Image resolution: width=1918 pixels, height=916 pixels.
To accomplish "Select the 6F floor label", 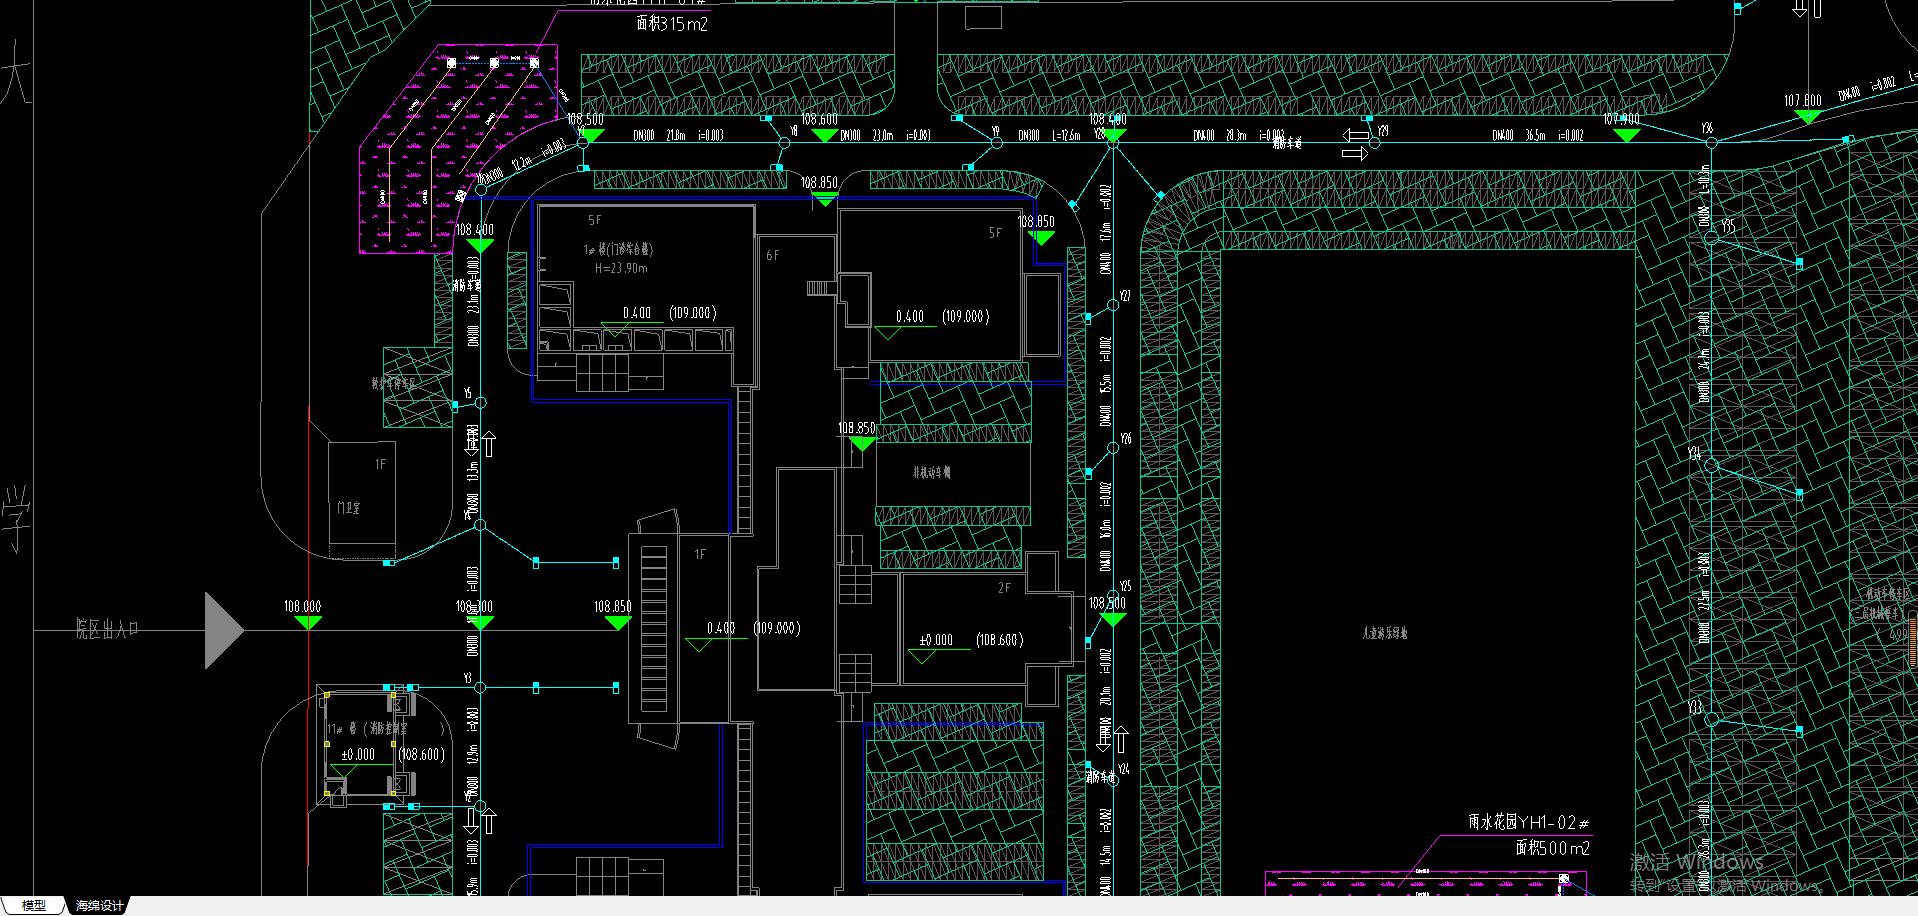I will pos(772,256).
